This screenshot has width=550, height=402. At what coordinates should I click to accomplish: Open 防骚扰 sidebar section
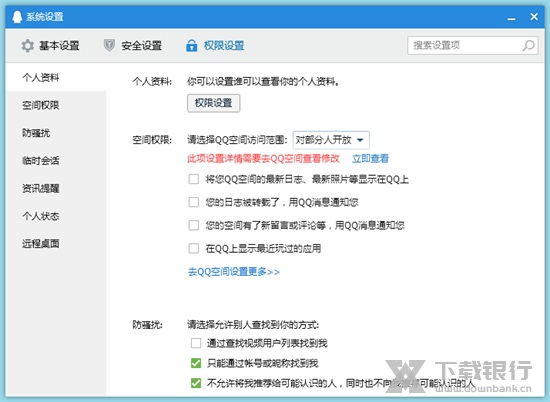click(x=56, y=133)
